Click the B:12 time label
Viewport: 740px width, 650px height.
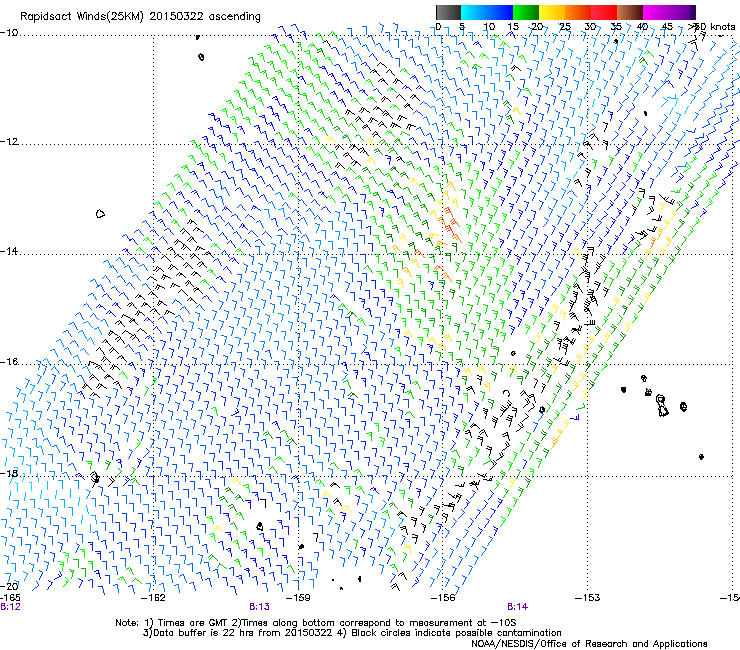click(x=10, y=607)
